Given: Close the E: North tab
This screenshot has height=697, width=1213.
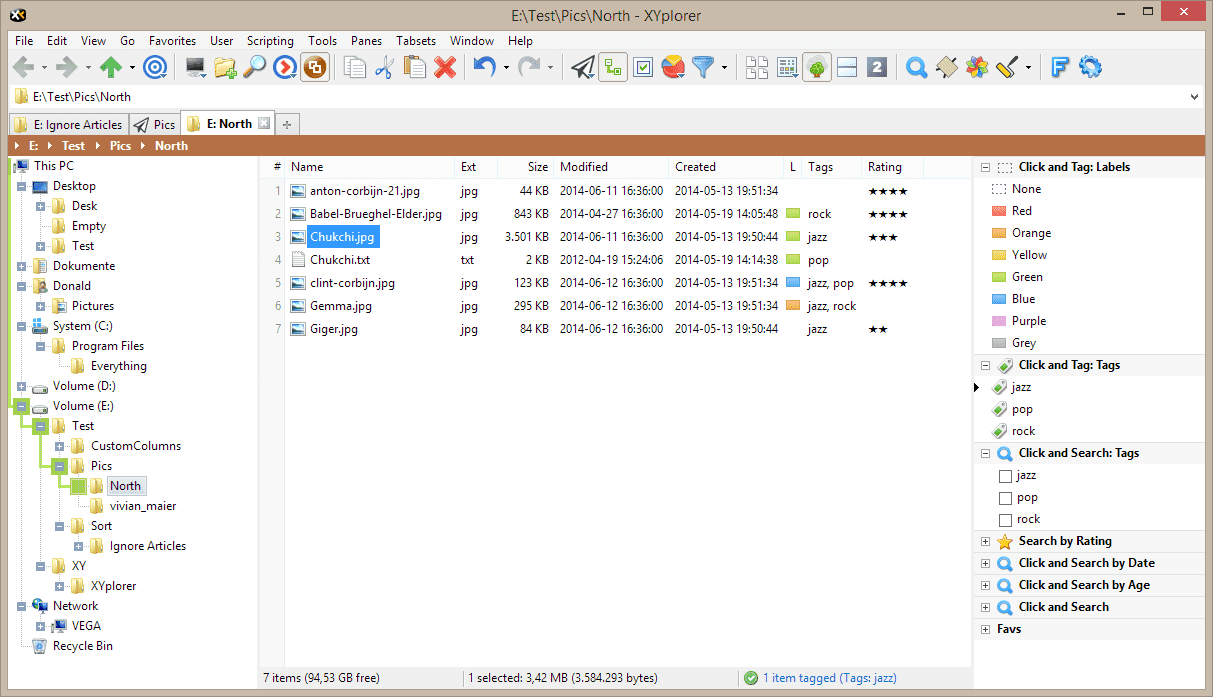Looking at the screenshot, I should [x=264, y=123].
